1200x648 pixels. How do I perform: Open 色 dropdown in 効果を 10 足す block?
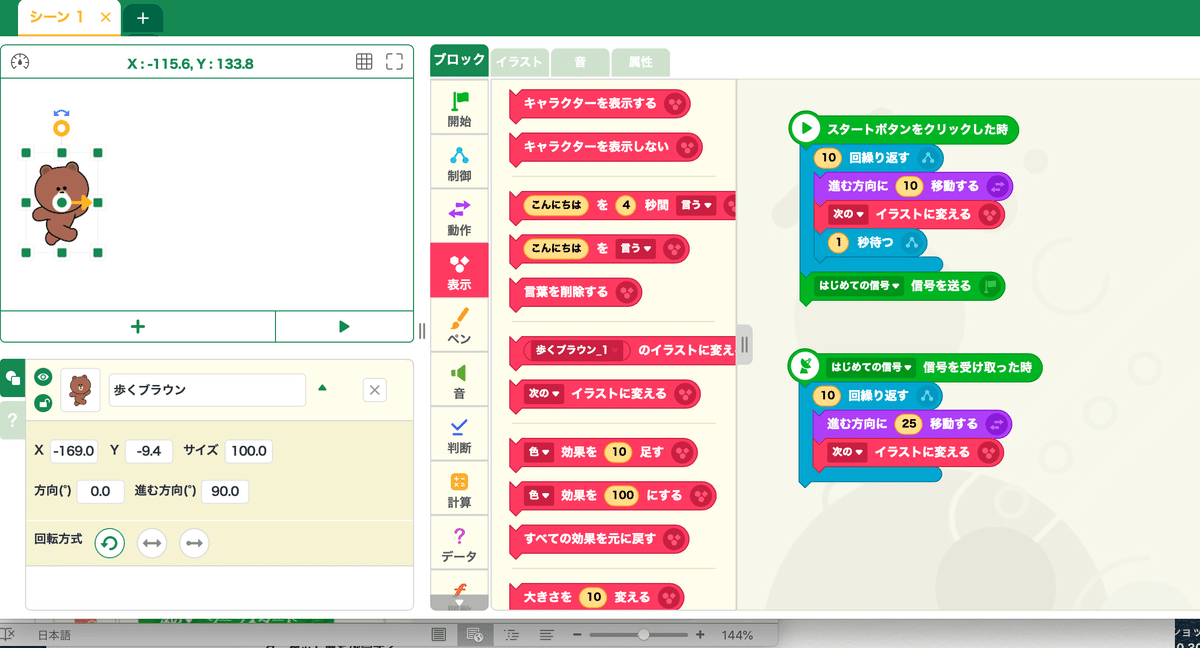click(x=539, y=452)
